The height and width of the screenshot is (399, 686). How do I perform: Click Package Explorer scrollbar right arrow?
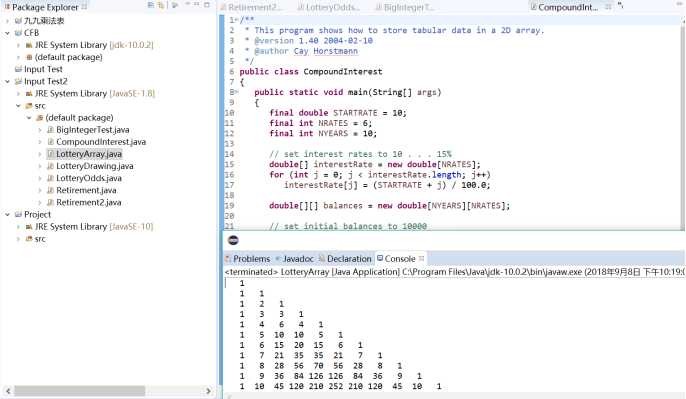(208, 391)
